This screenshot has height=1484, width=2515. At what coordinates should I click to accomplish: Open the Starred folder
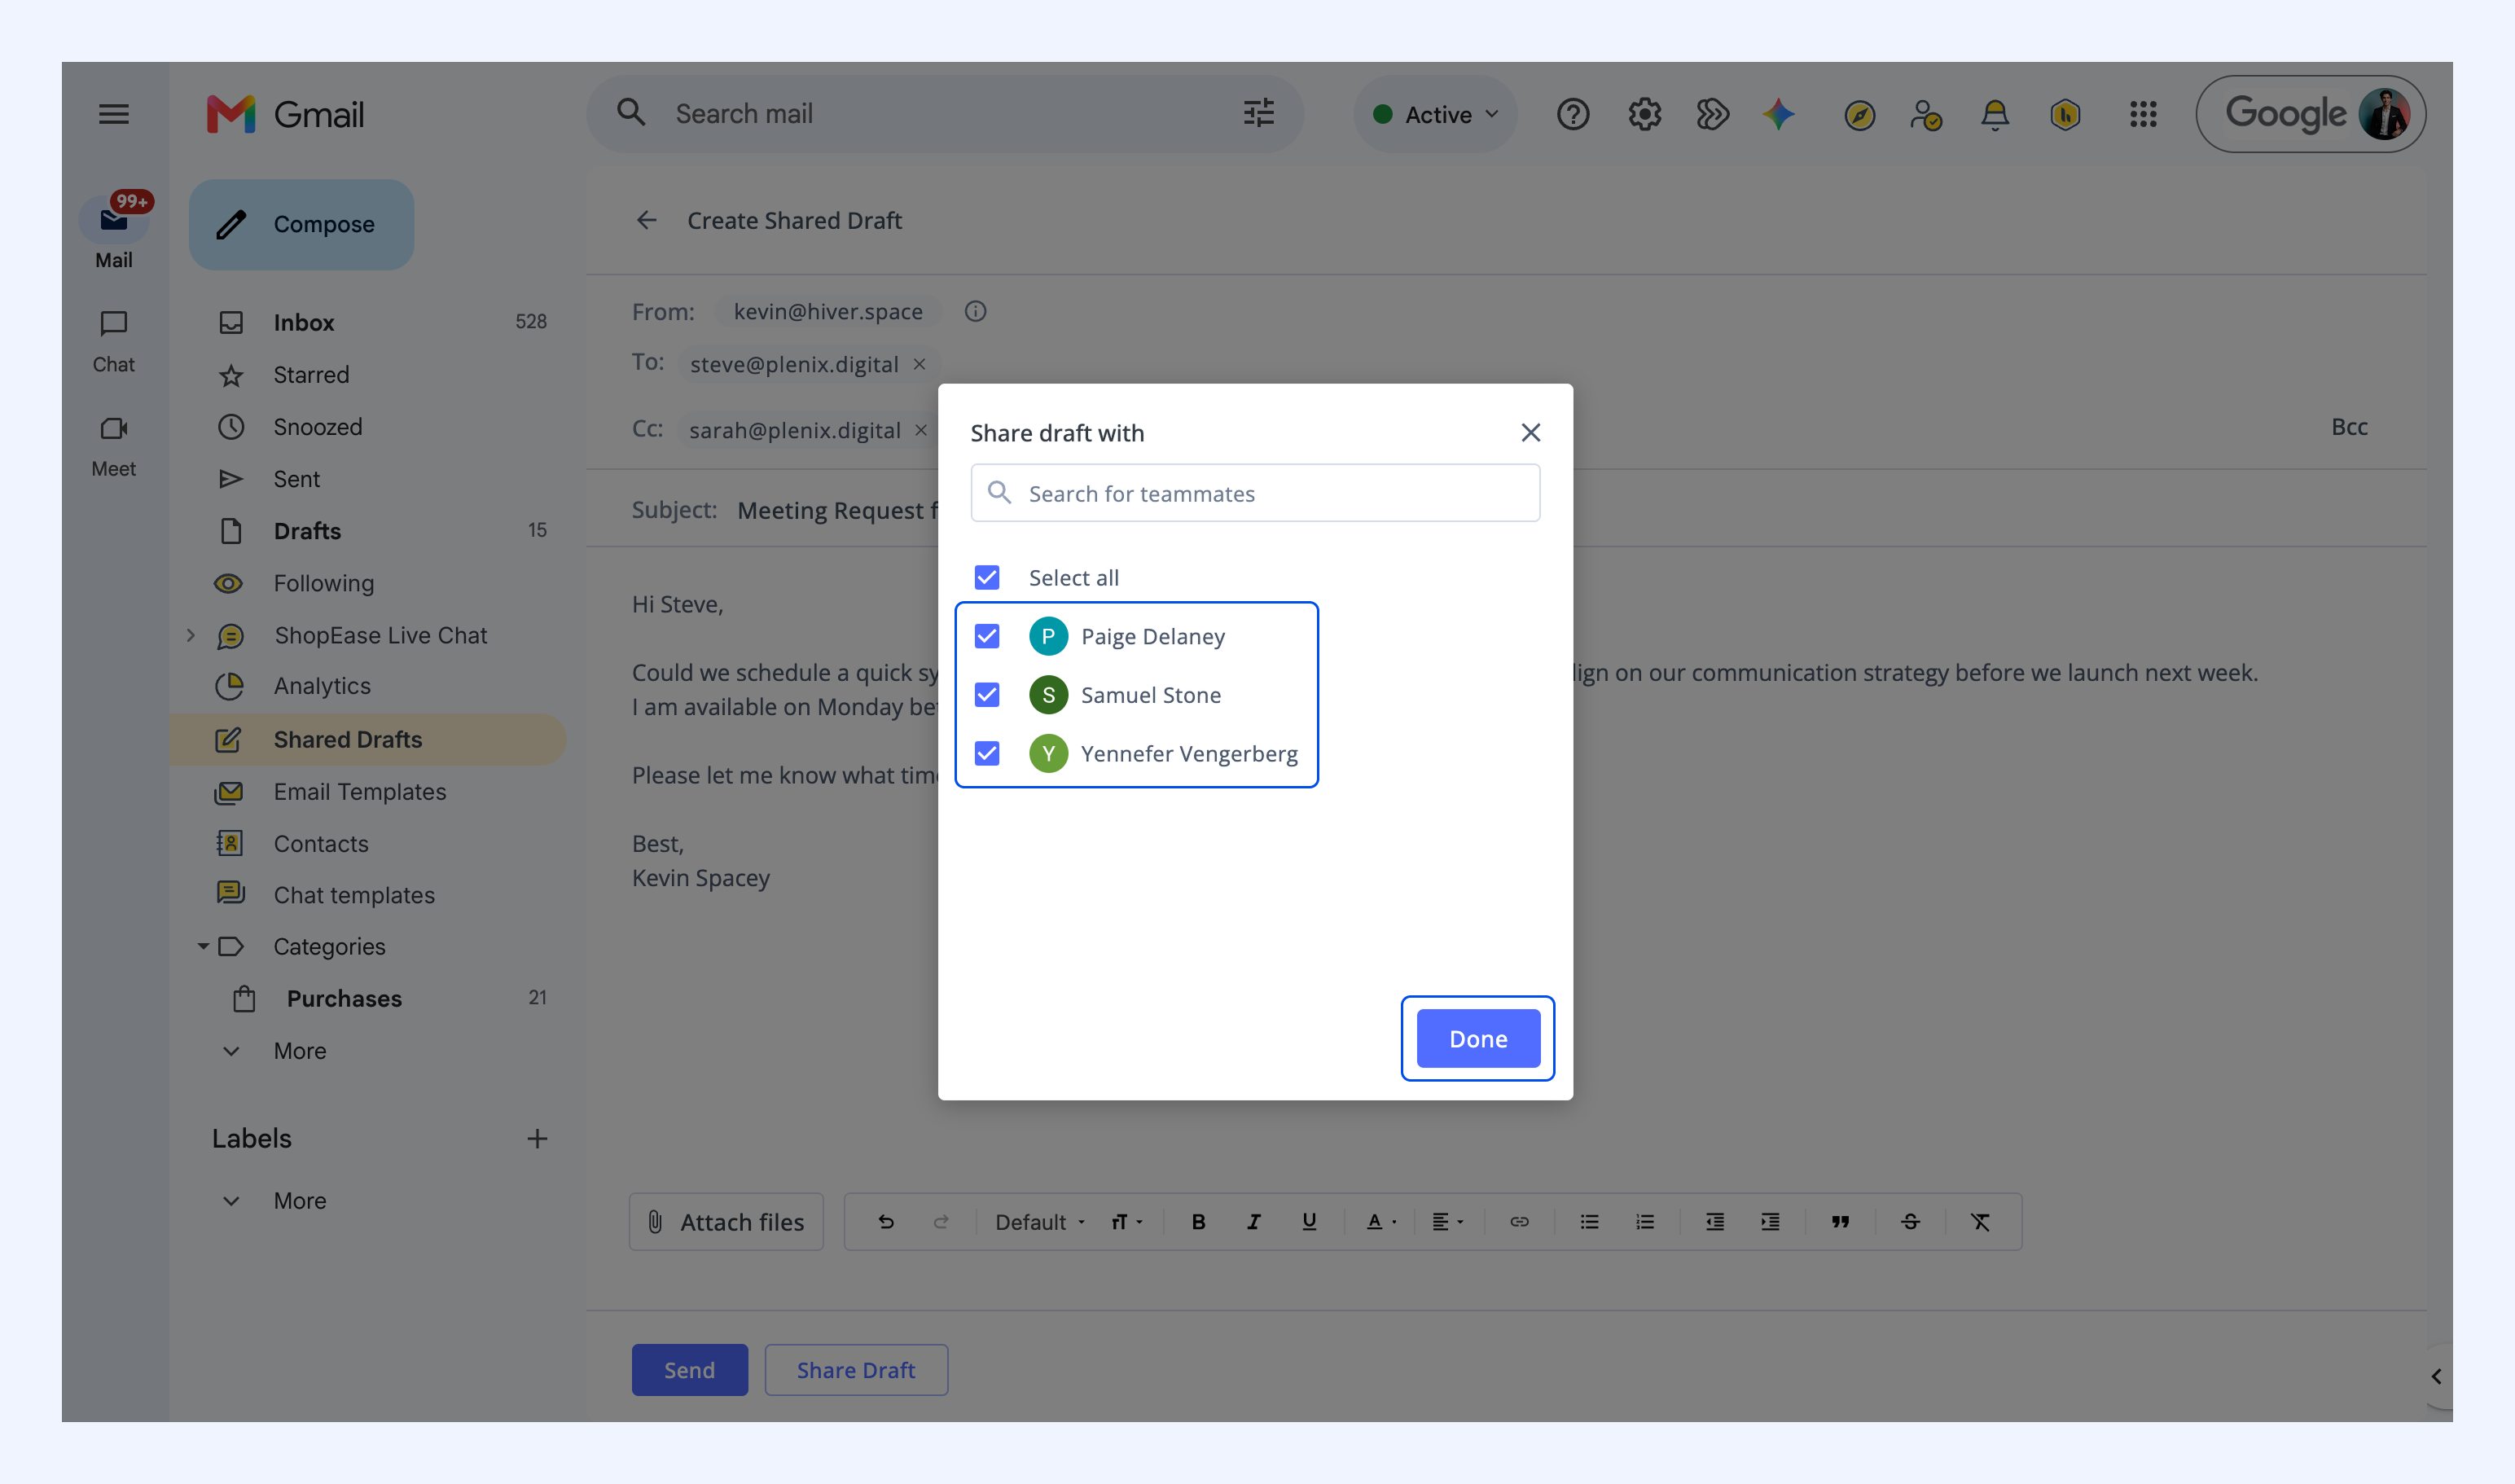368,375
